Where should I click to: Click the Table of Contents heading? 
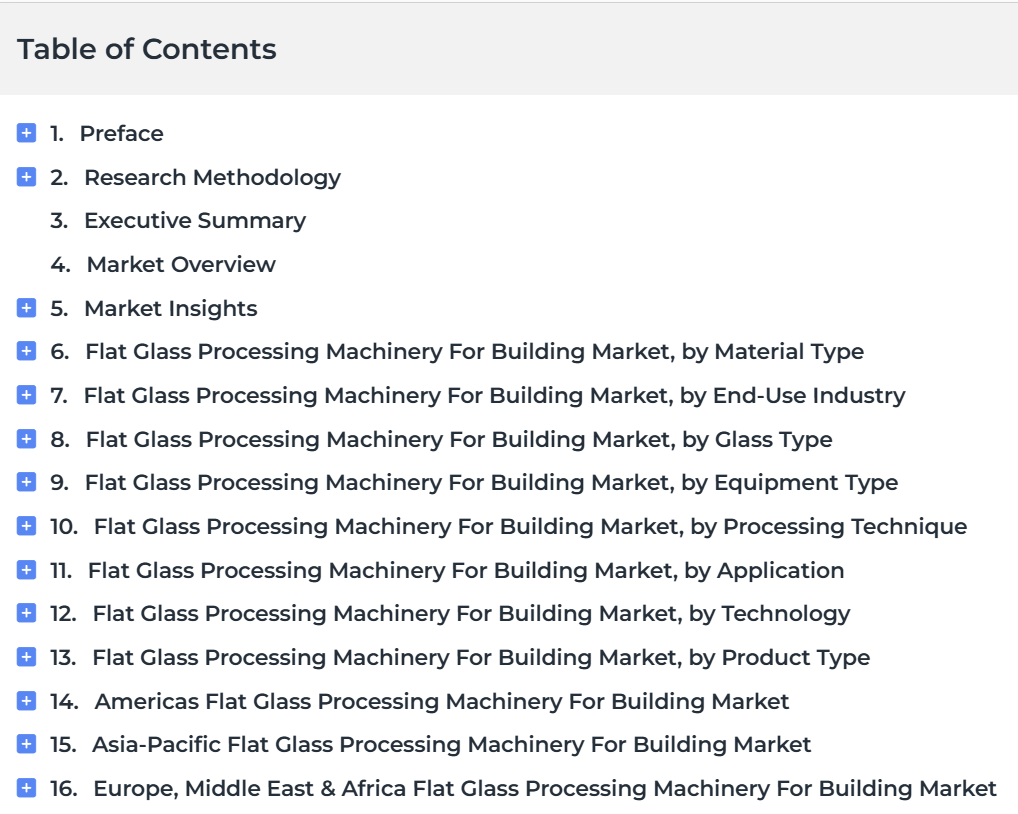click(147, 49)
